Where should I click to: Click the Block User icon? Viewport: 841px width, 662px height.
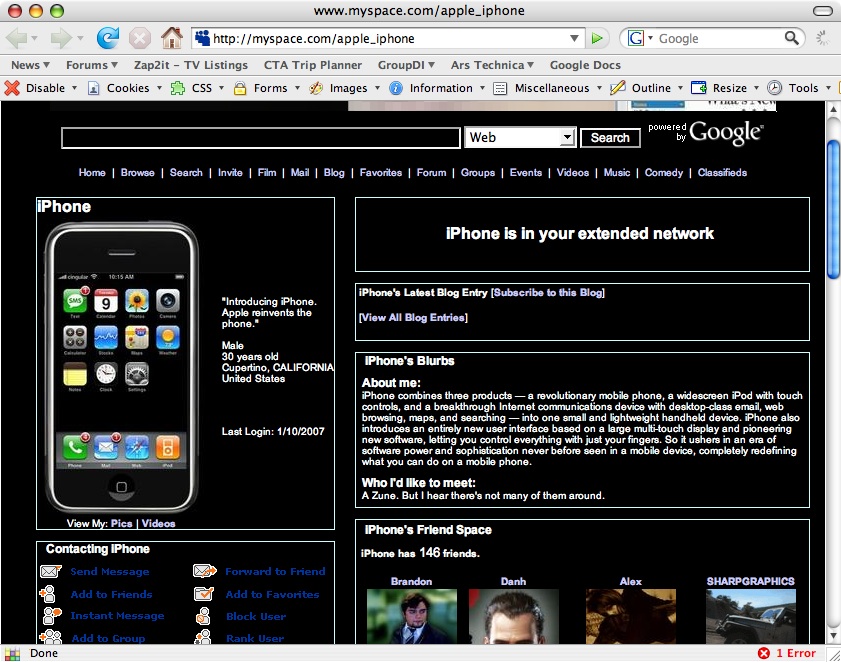[203, 616]
